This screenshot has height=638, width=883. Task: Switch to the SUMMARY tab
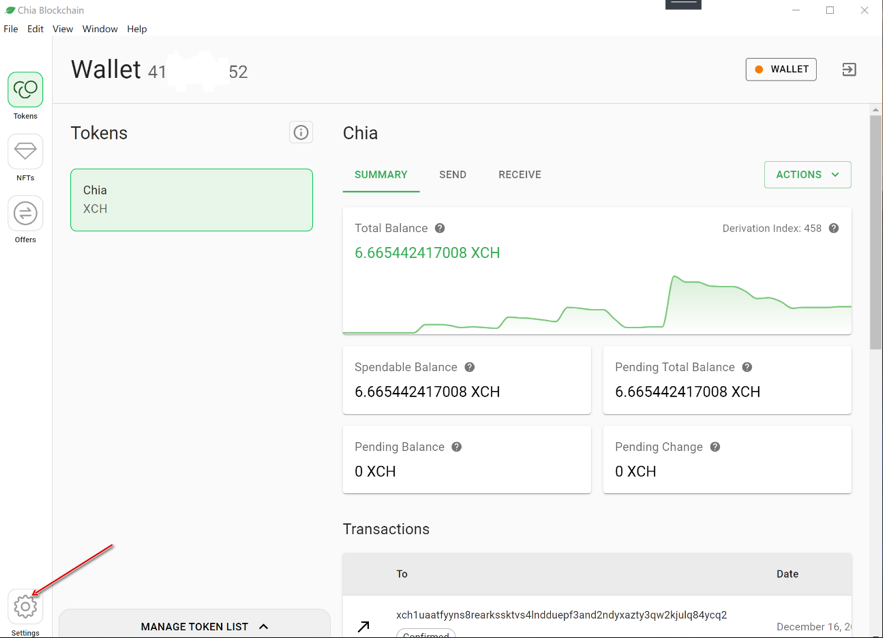coord(381,175)
